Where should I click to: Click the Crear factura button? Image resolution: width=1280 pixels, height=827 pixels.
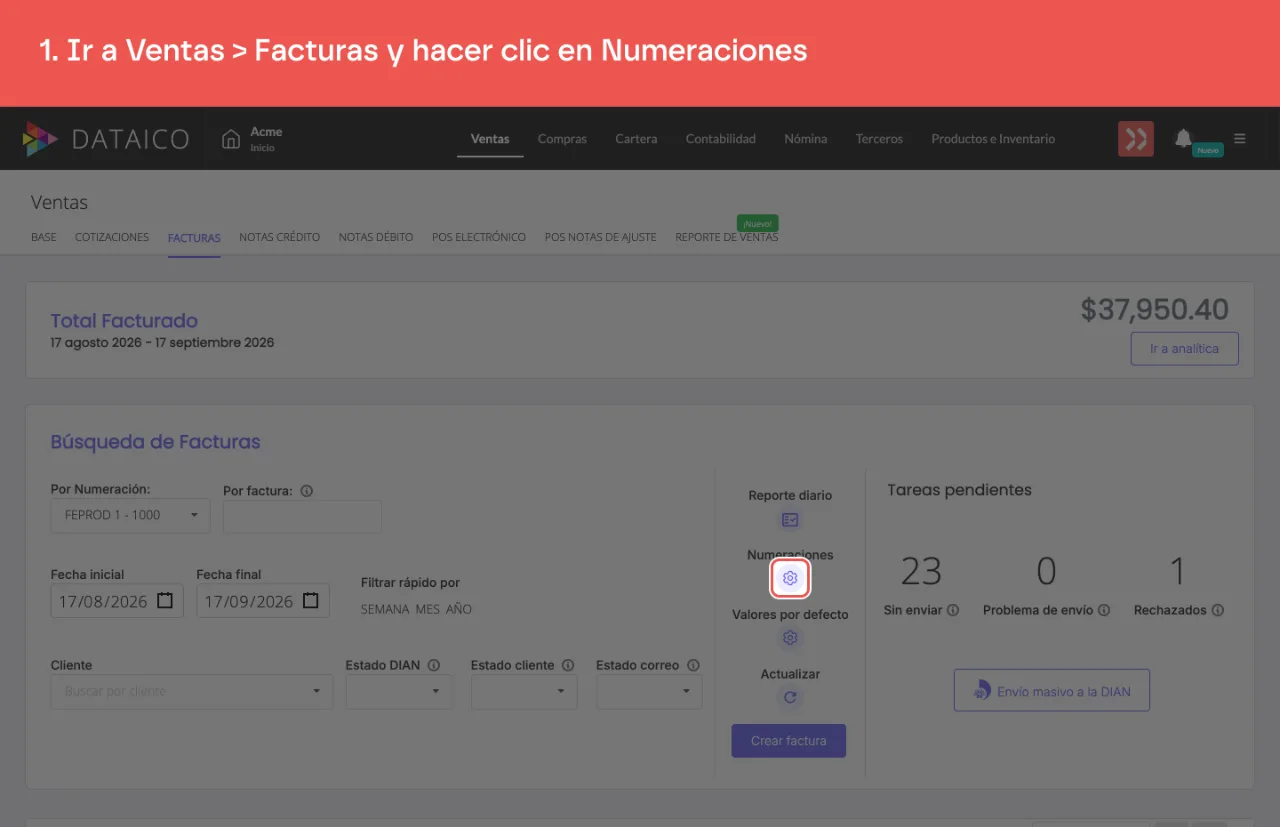tap(789, 741)
